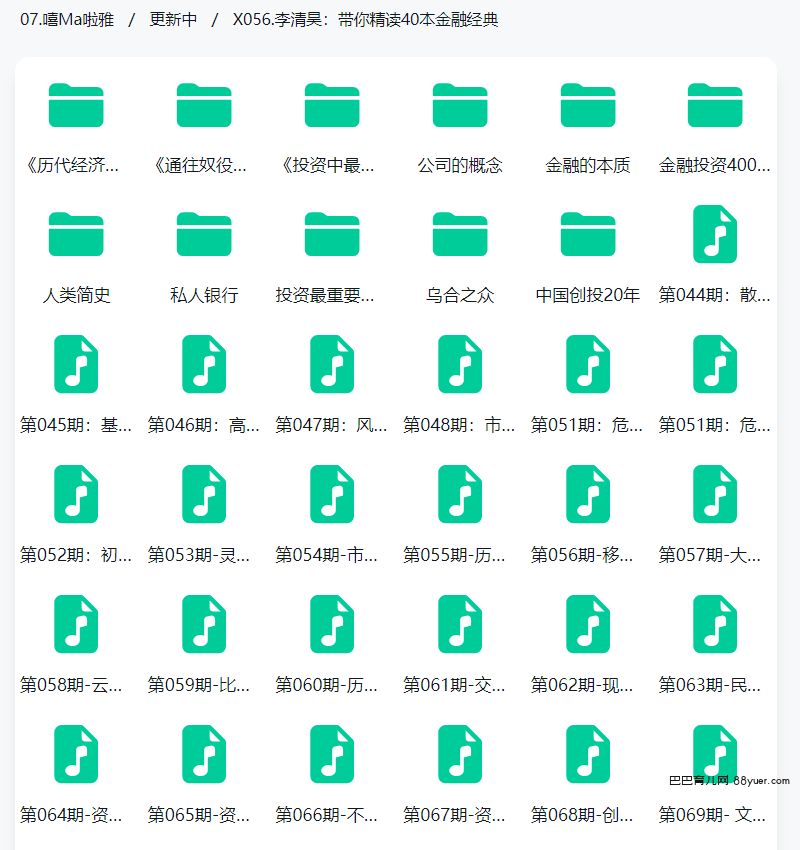Select file name 第064期-资...
Screen dimensions: 800x850
(x=71, y=814)
